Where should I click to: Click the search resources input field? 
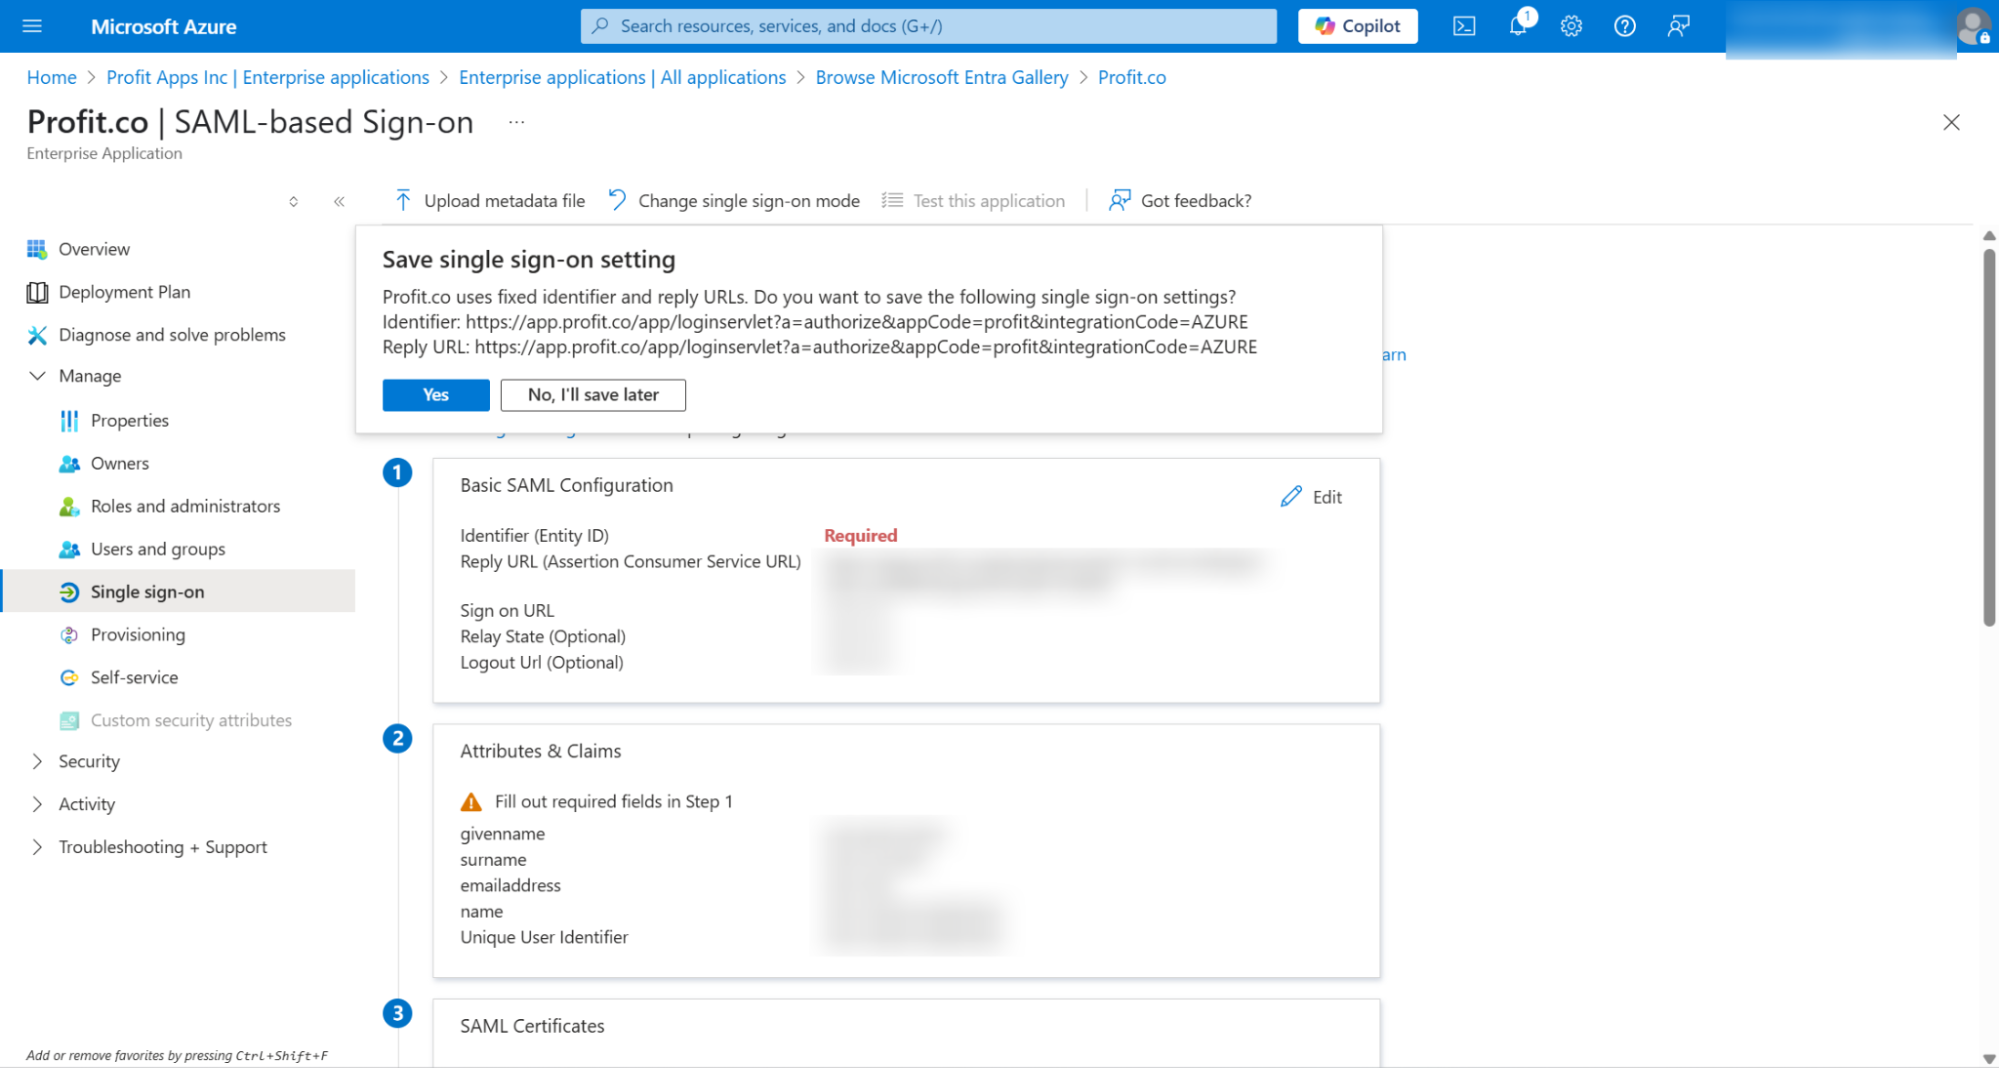pos(928,26)
